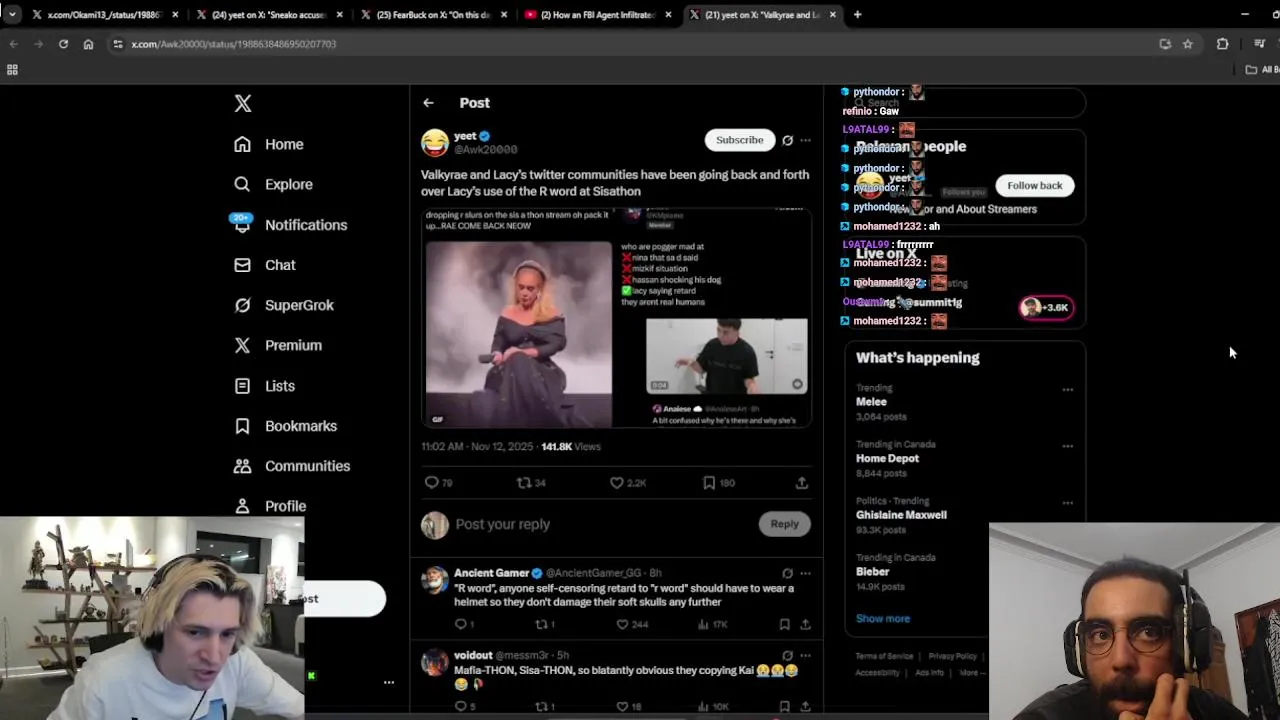Click the Notifications bell icon

(x=242, y=224)
